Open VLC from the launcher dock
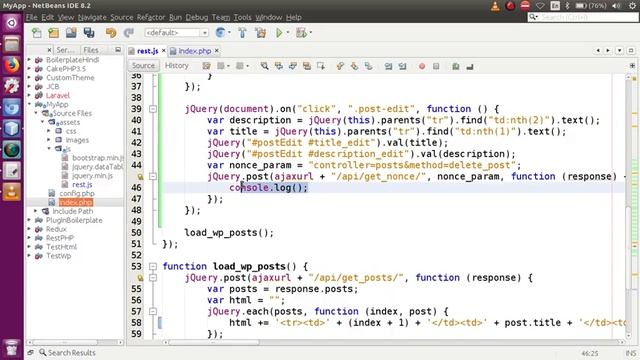 tap(11, 192)
